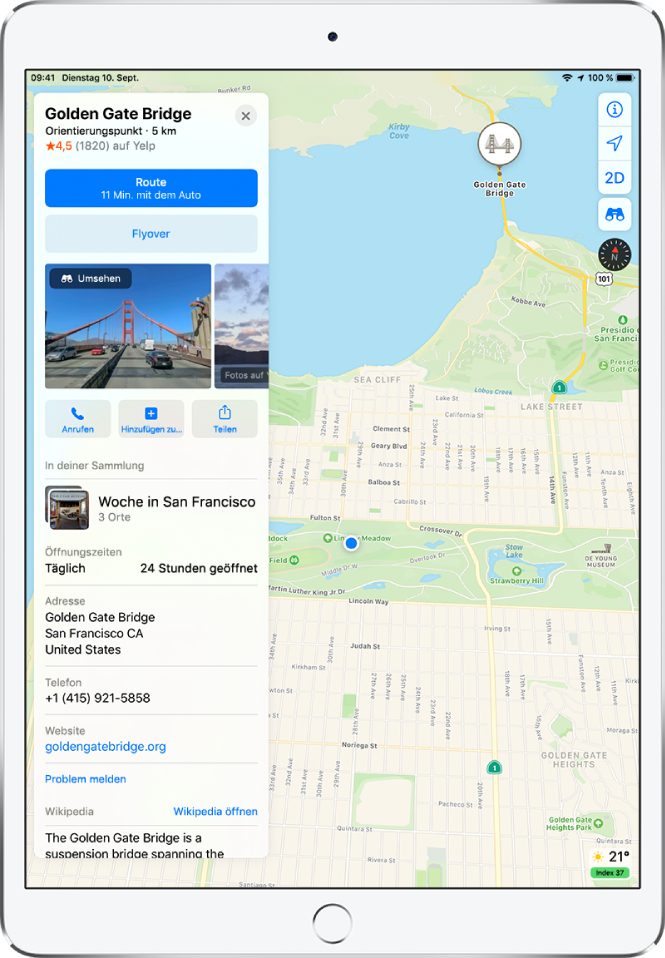Viewport: 665px width, 958px height.
Task: Tap Highway 1 shield near Golden Gate Heights
Action: [x=494, y=767]
